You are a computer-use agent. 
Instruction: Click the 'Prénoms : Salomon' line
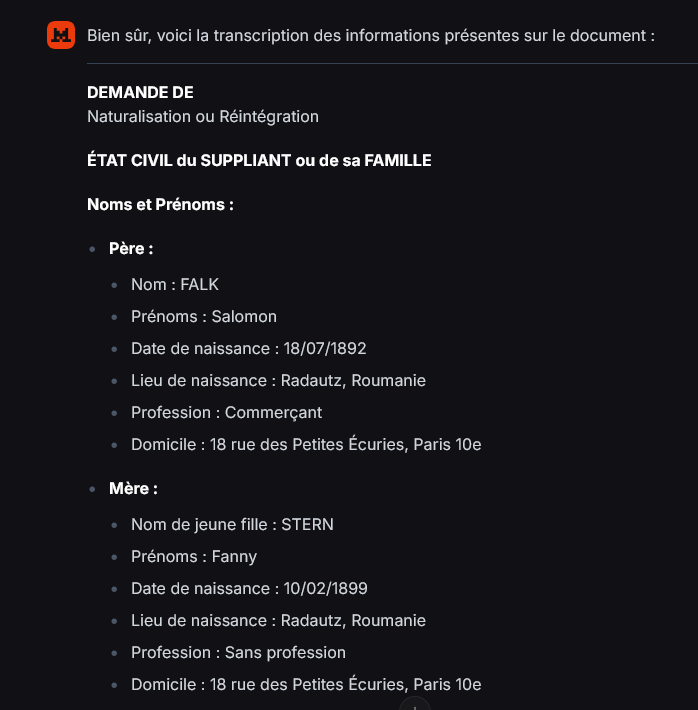tap(204, 317)
